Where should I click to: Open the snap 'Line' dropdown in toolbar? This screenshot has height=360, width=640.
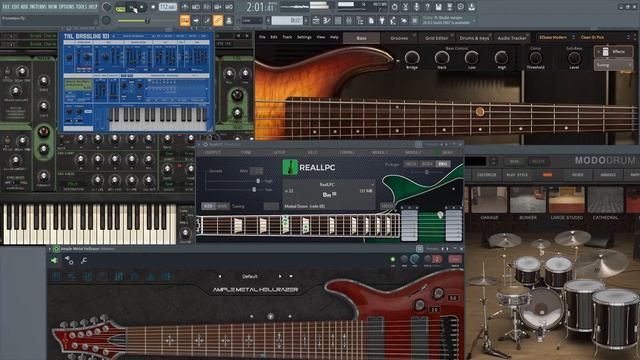[x=252, y=20]
